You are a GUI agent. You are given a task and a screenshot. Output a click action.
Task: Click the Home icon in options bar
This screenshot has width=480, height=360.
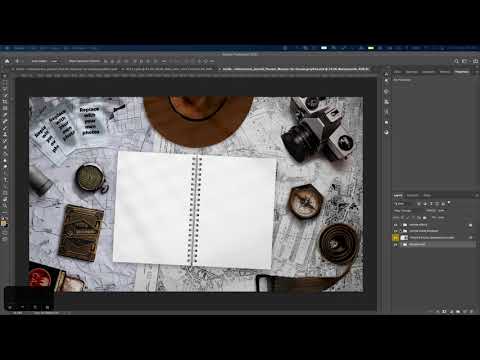click(x=7, y=61)
